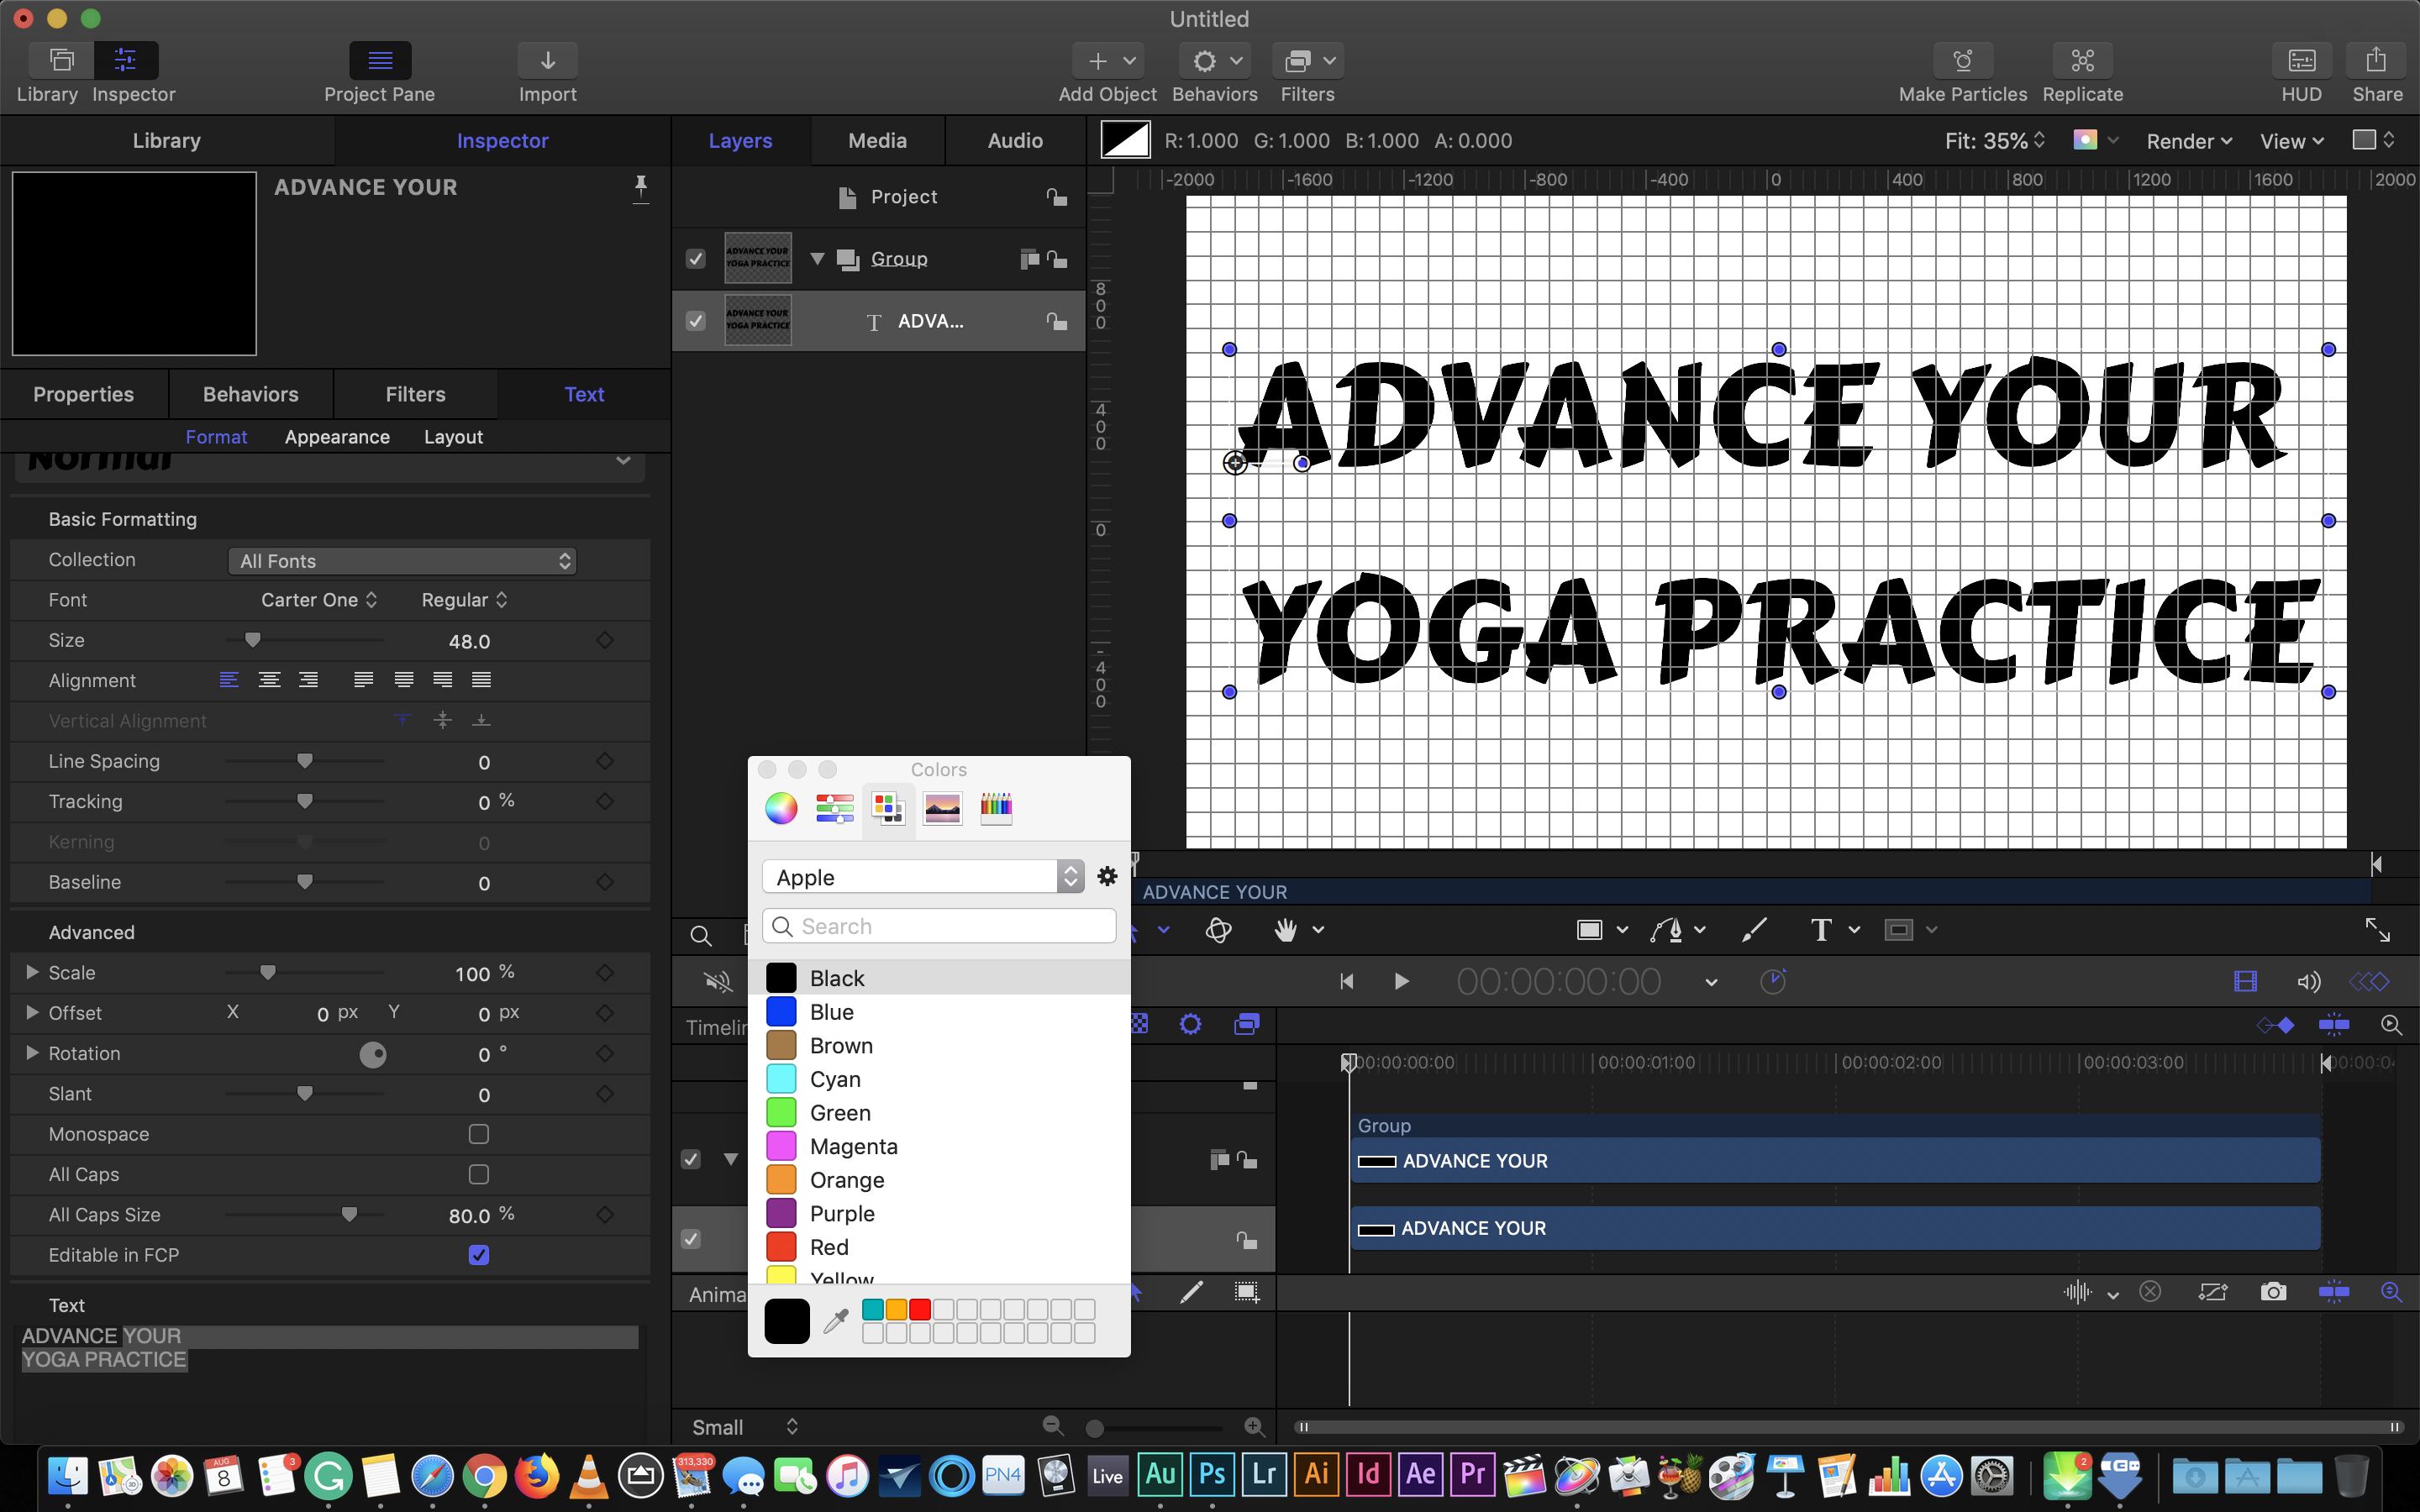Open the color pencils picker tab

pos(995,808)
